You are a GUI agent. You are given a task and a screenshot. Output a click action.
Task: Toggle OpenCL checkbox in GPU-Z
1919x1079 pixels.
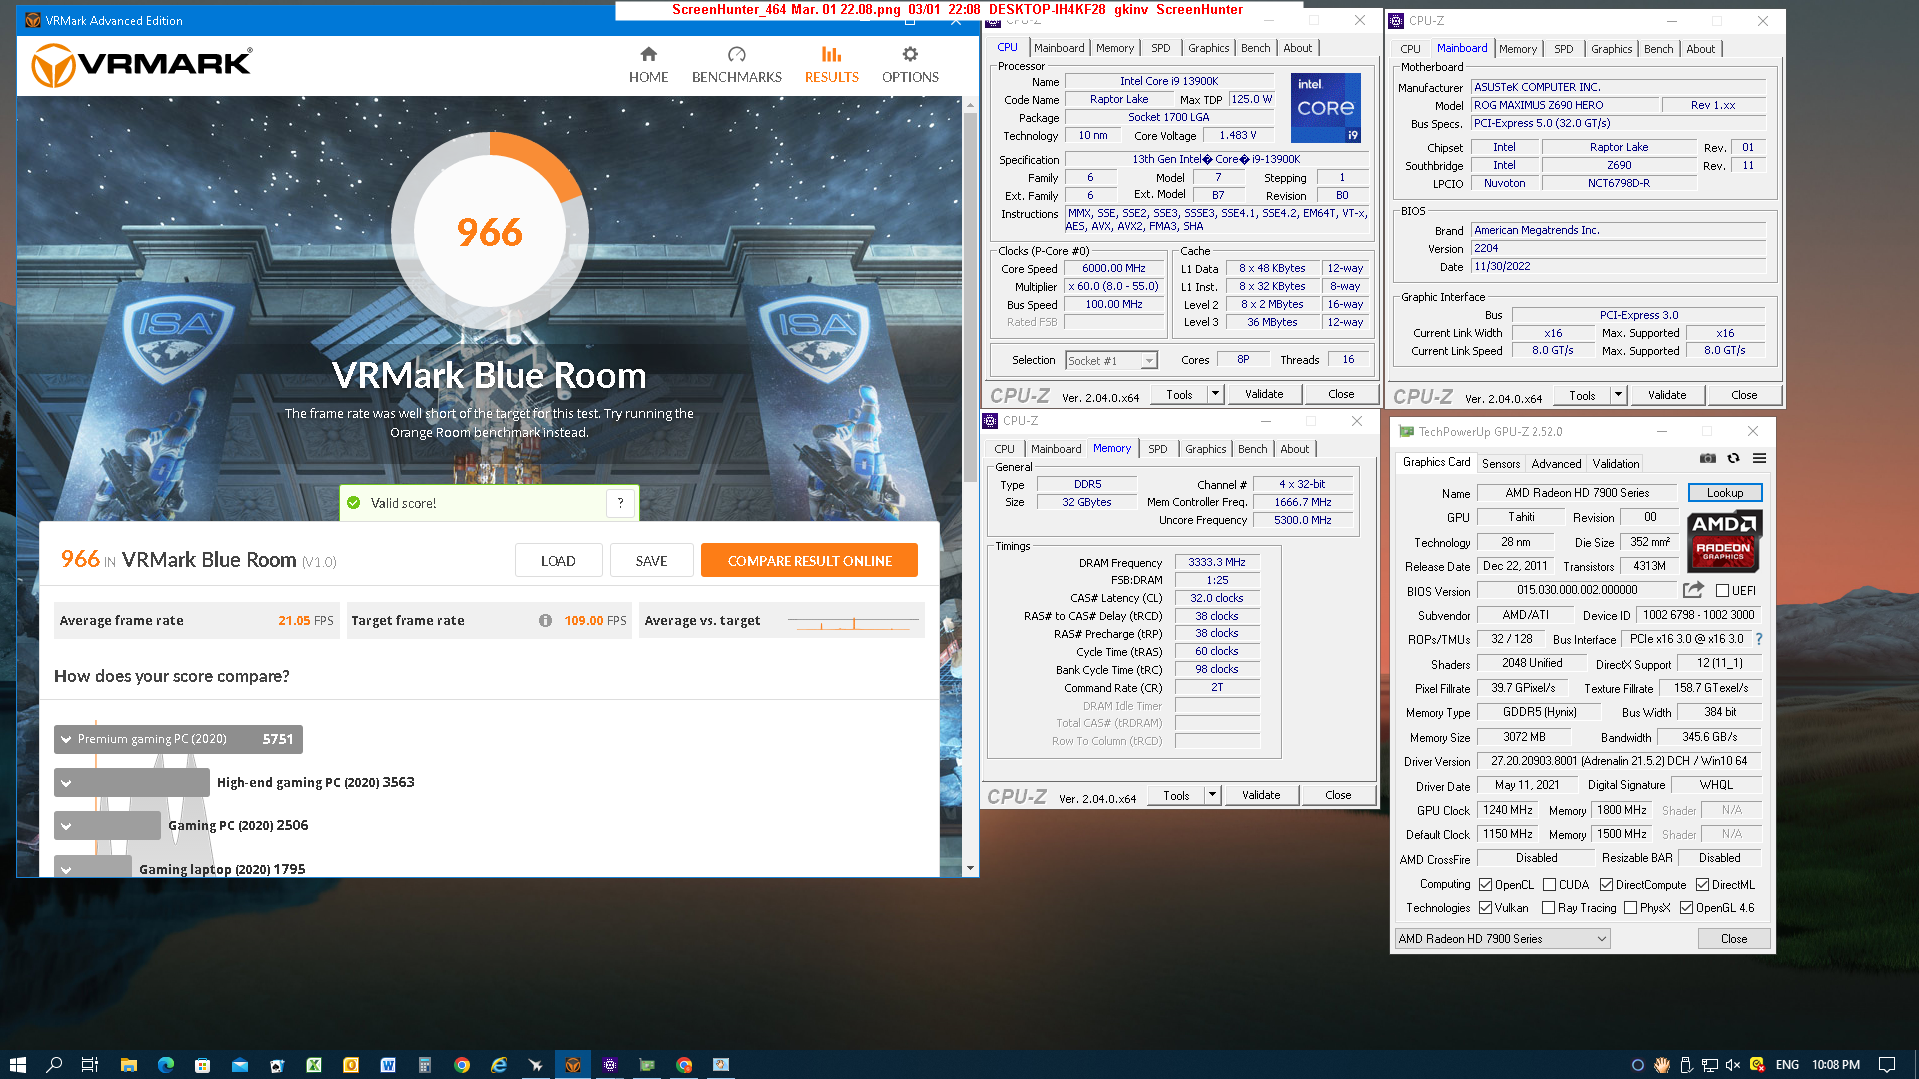[x=1486, y=884]
